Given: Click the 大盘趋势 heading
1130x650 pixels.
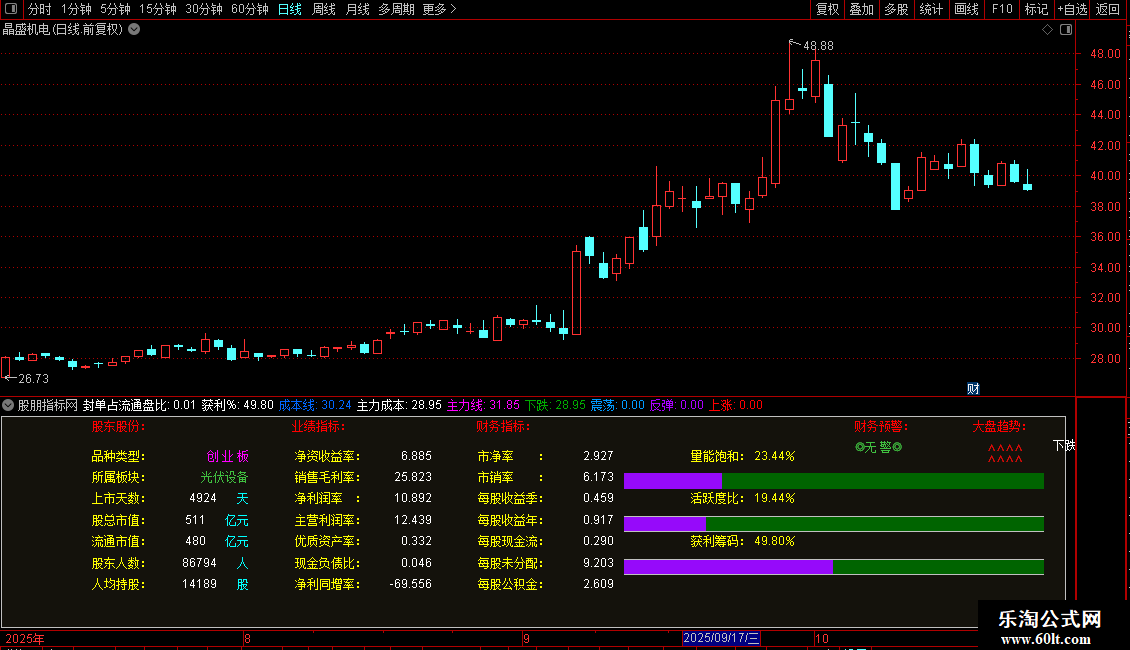Looking at the screenshot, I should [x=999, y=427].
